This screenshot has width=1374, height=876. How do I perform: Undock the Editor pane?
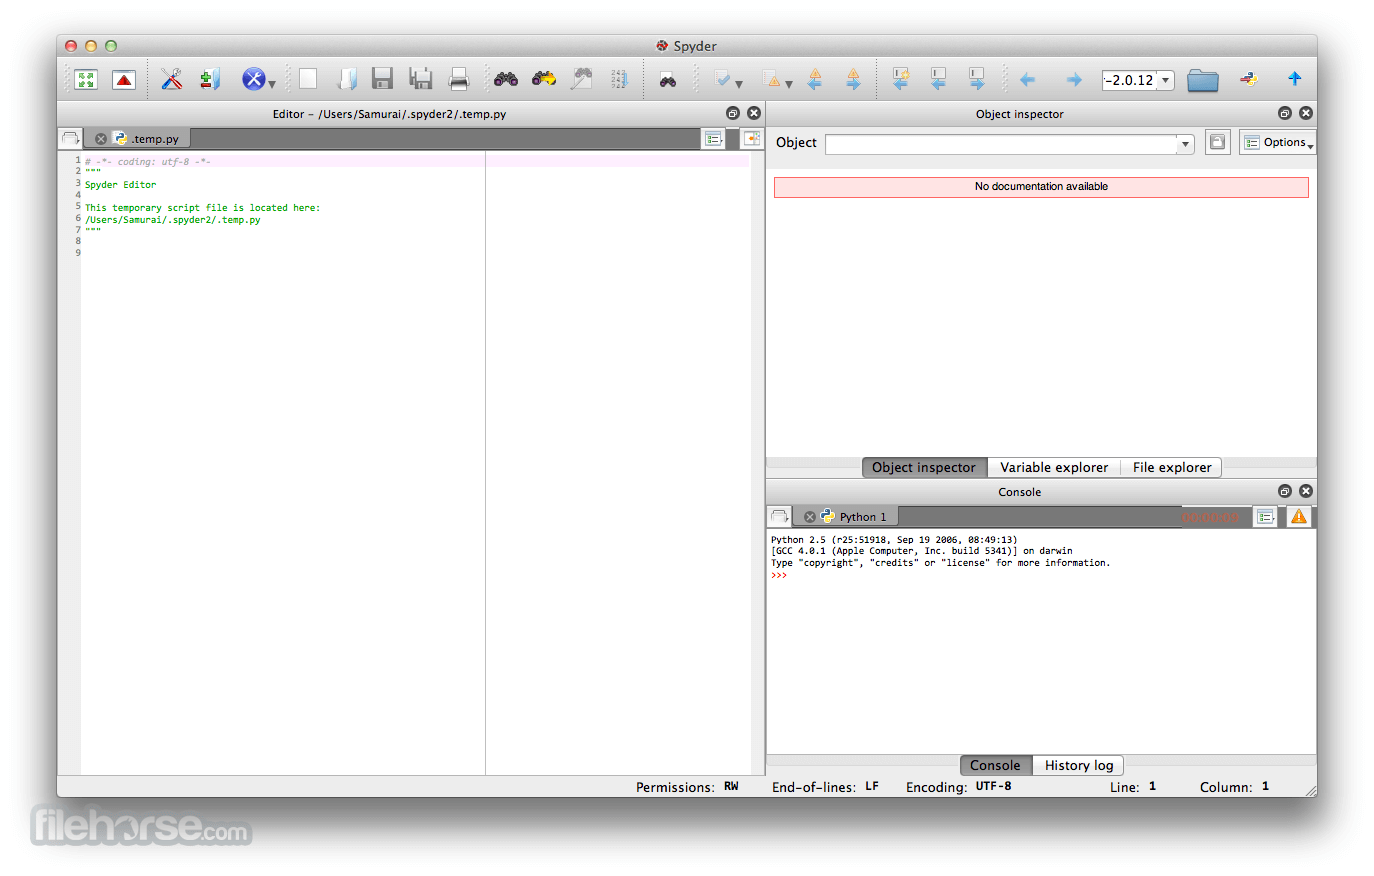pyautogui.click(x=733, y=113)
